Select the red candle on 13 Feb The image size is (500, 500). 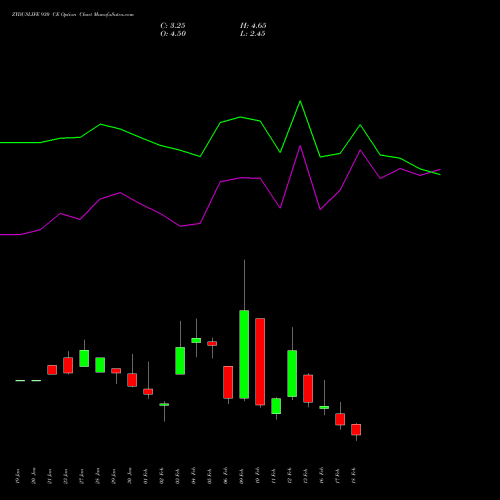click(x=308, y=389)
